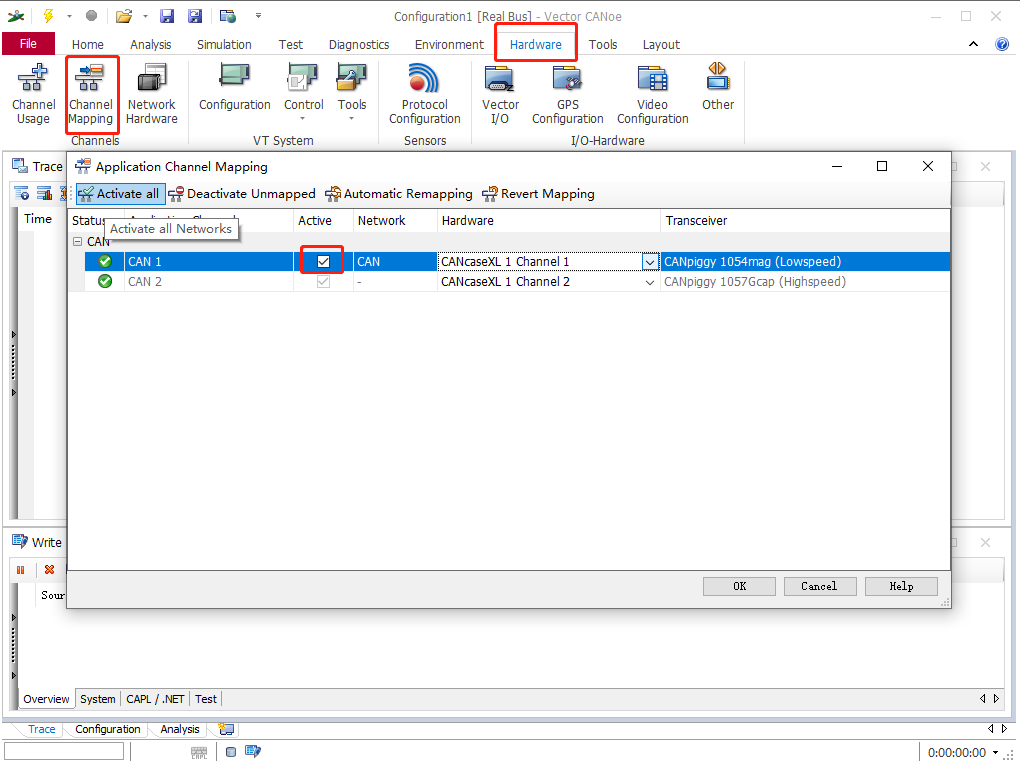This screenshot has height=765, width=1020.
Task: Click the CAPL icon in status bar
Action: coord(199,753)
